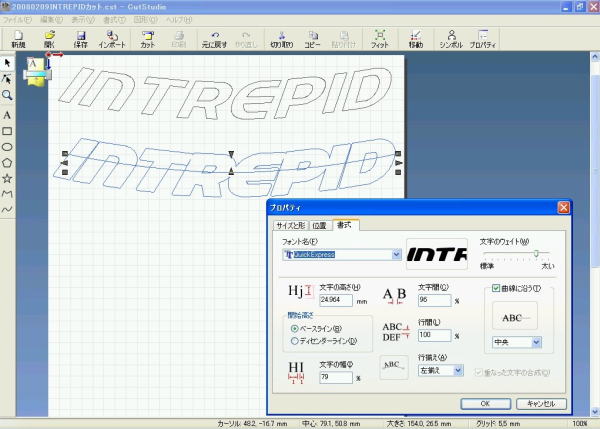
Task: Open the ファイル menu
Action: 17,20
